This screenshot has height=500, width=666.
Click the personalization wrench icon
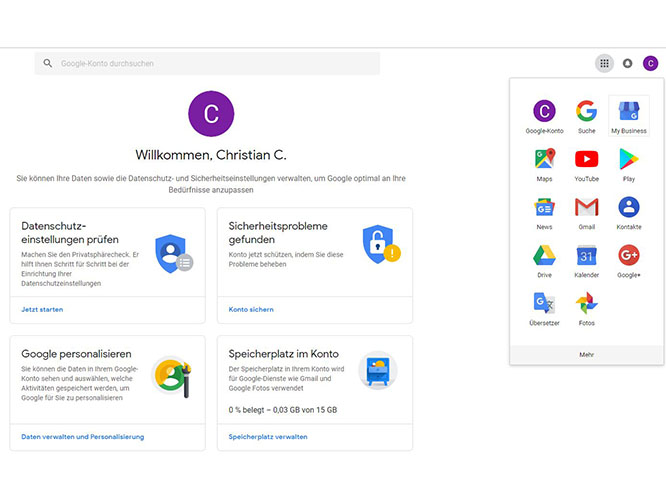(172, 376)
